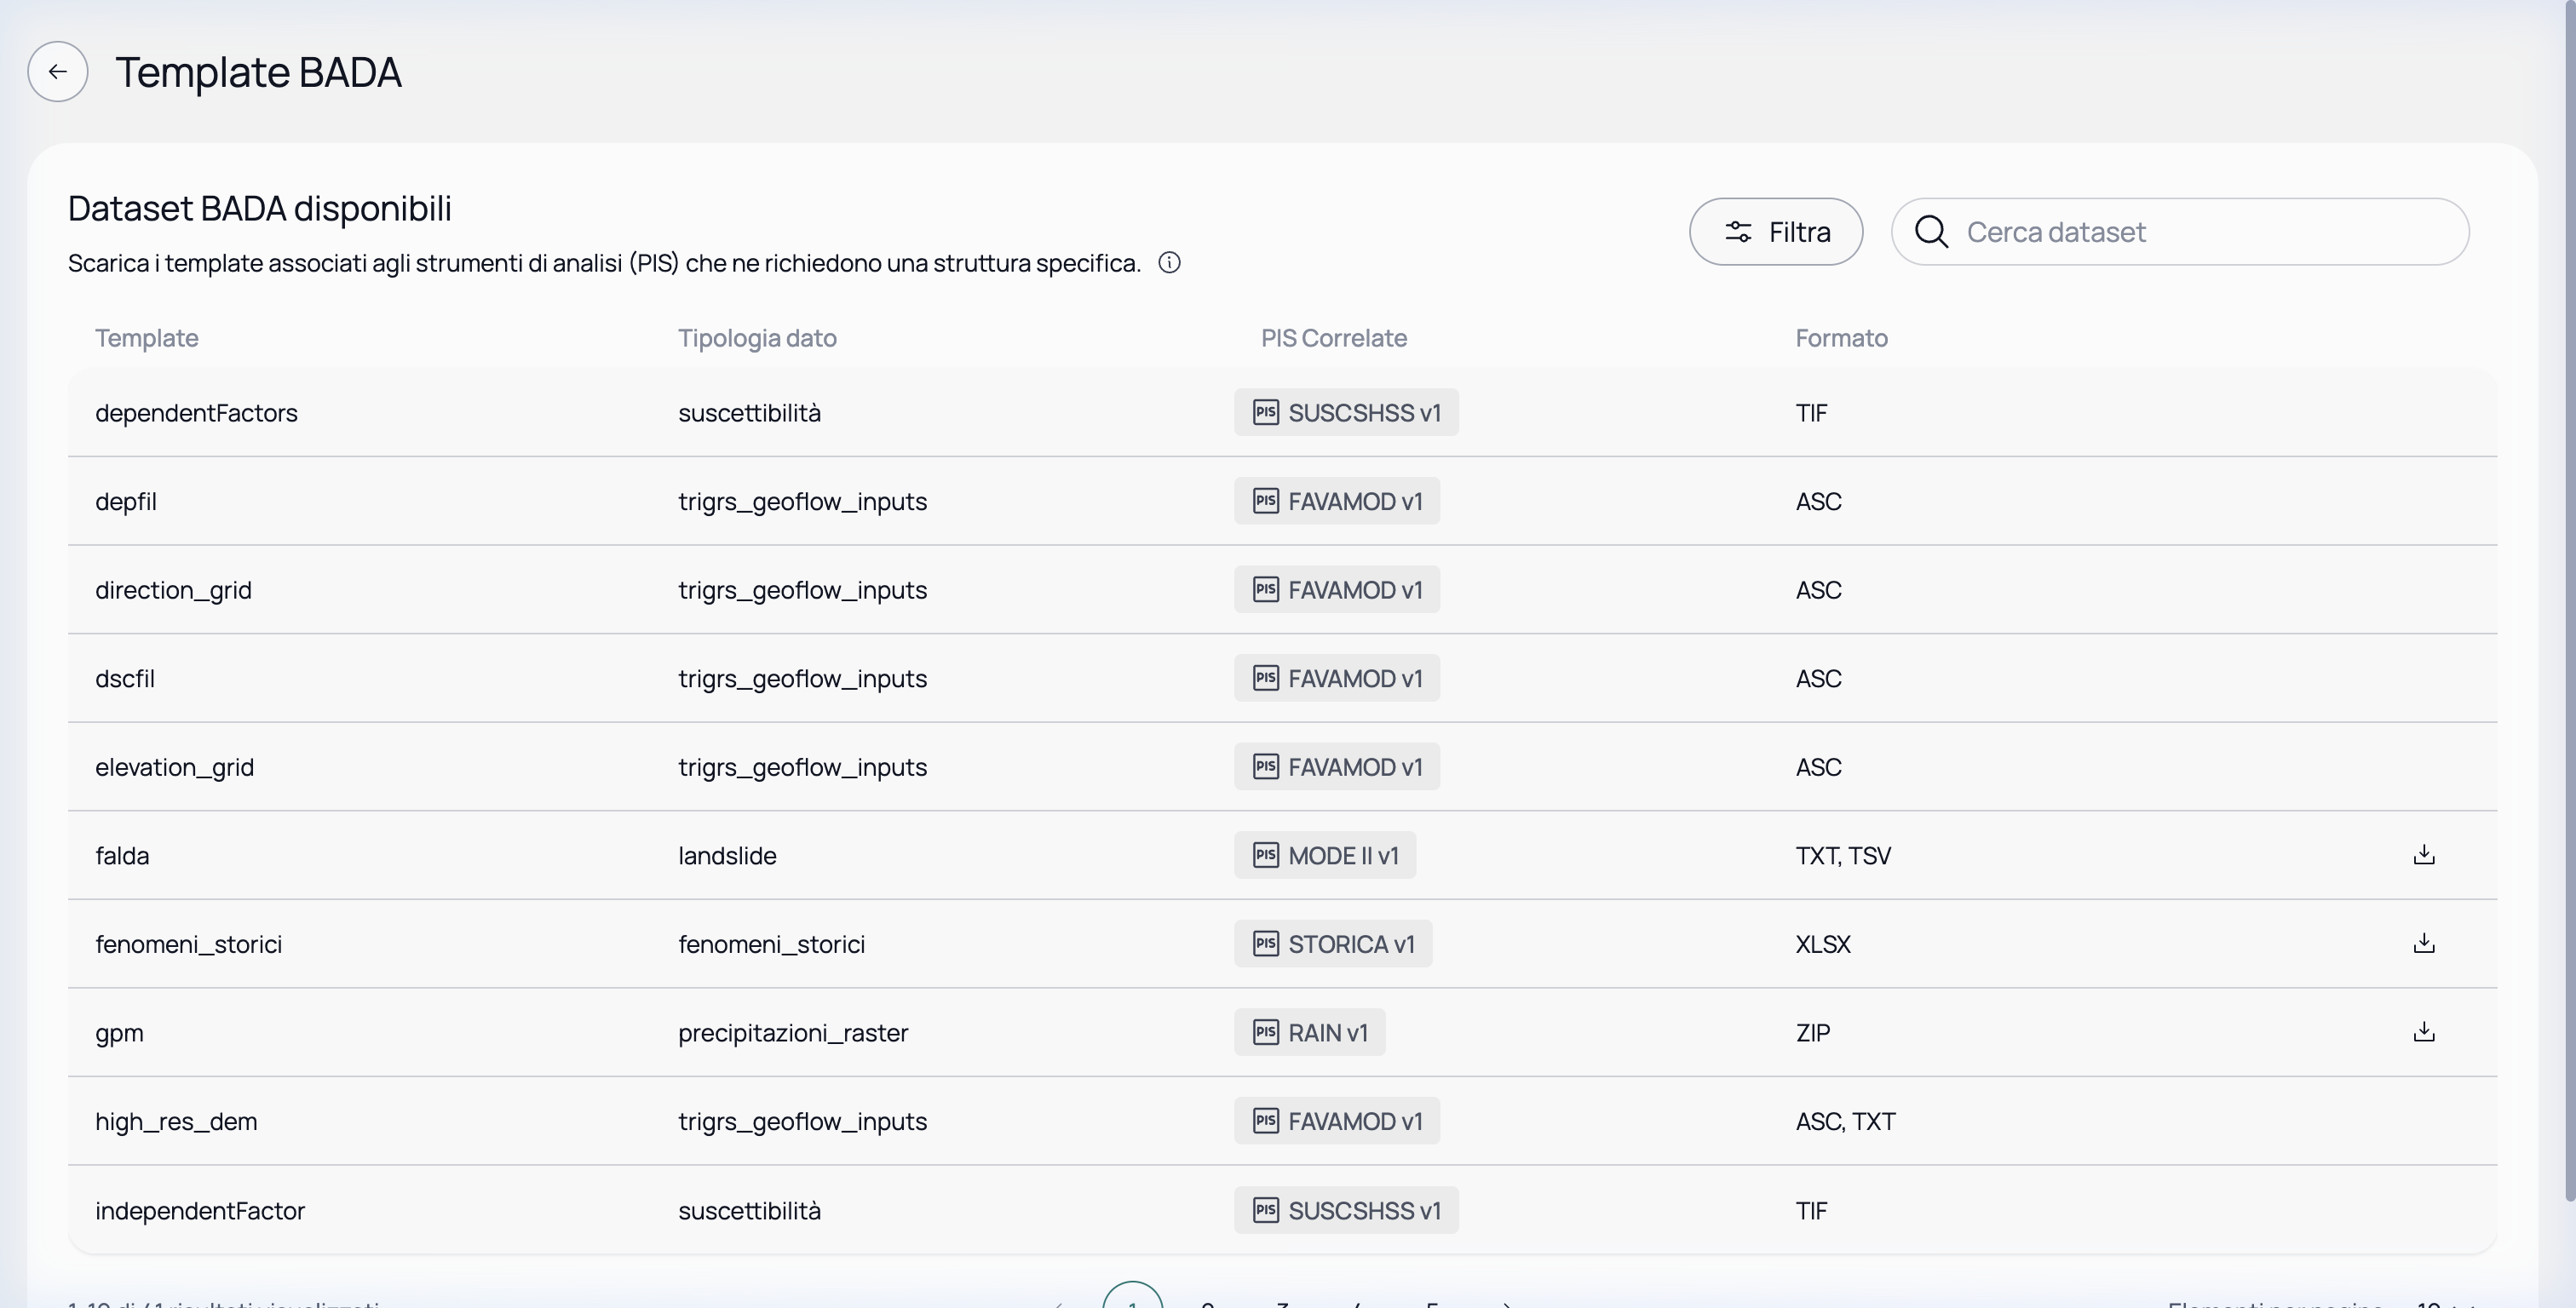Image resolution: width=2576 pixels, height=1308 pixels.
Task: Click the Tipologia dato column header
Action: 757,338
